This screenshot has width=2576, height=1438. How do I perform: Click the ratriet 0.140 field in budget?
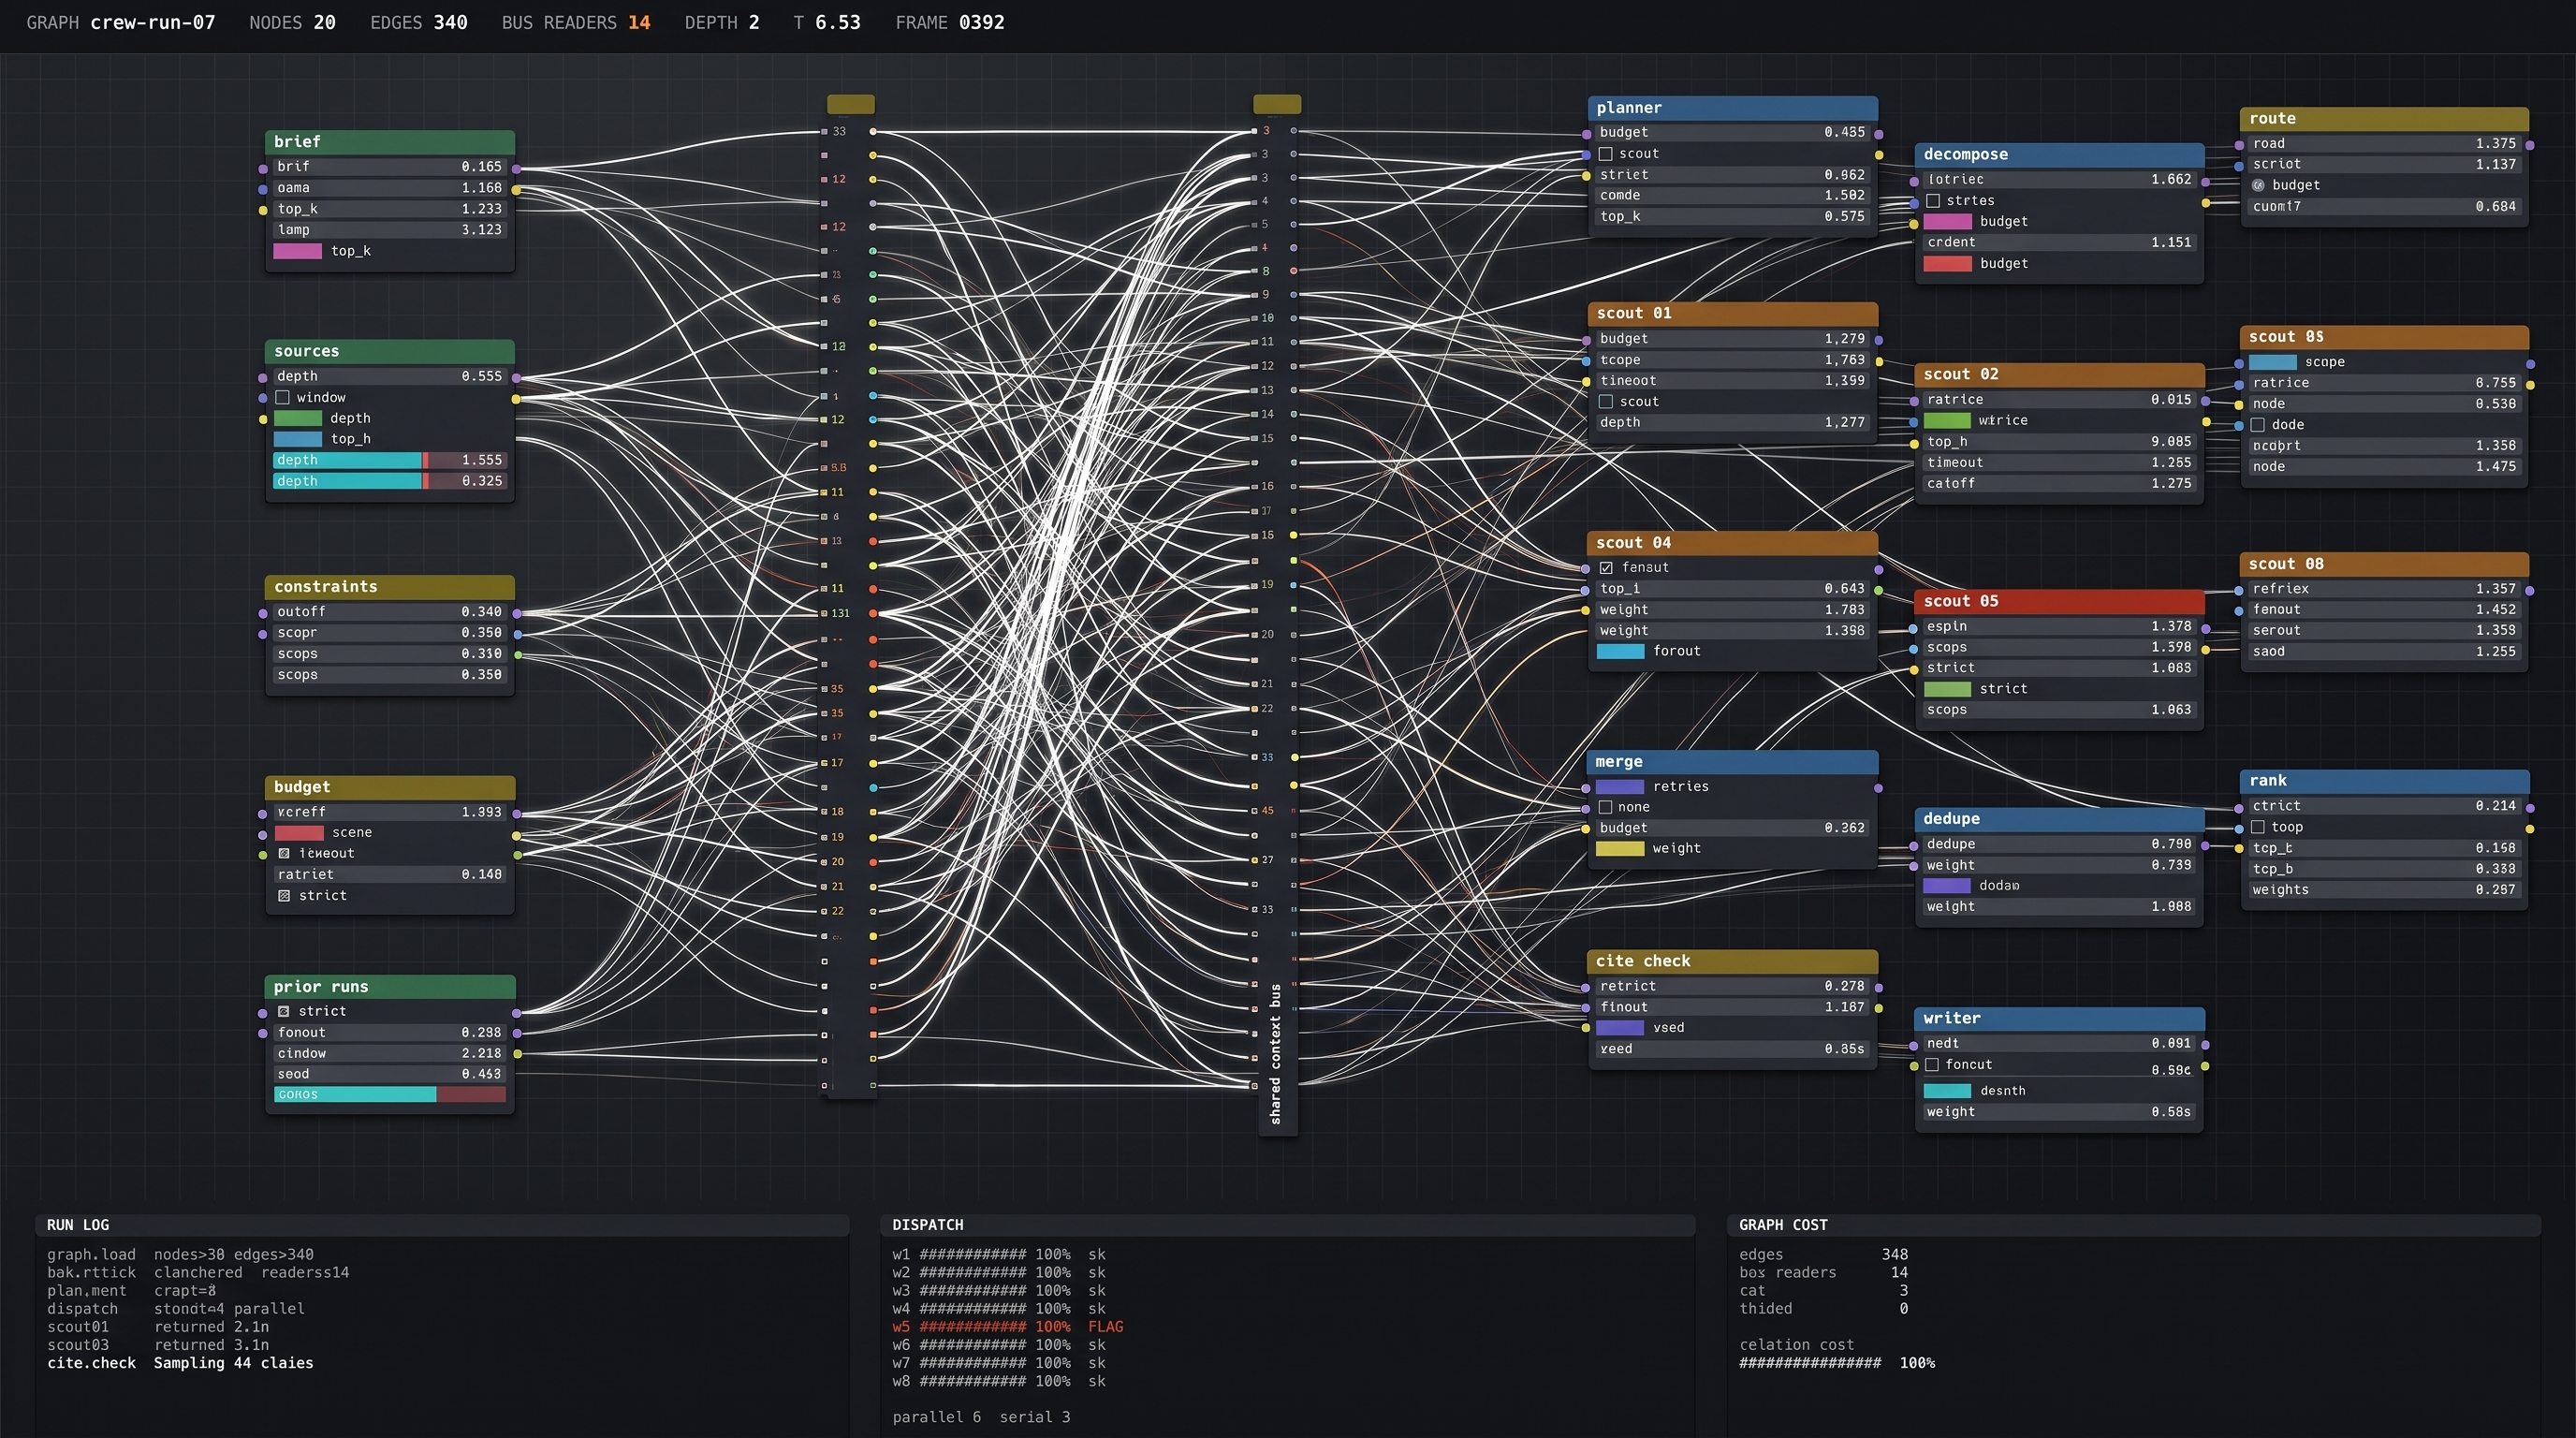pyautogui.click(x=390, y=875)
